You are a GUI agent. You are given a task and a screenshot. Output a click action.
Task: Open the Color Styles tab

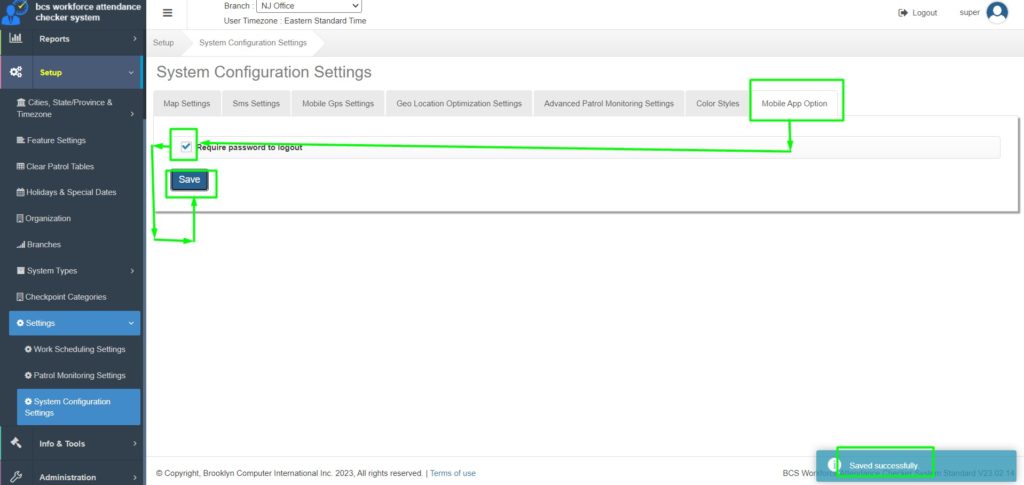click(x=717, y=104)
